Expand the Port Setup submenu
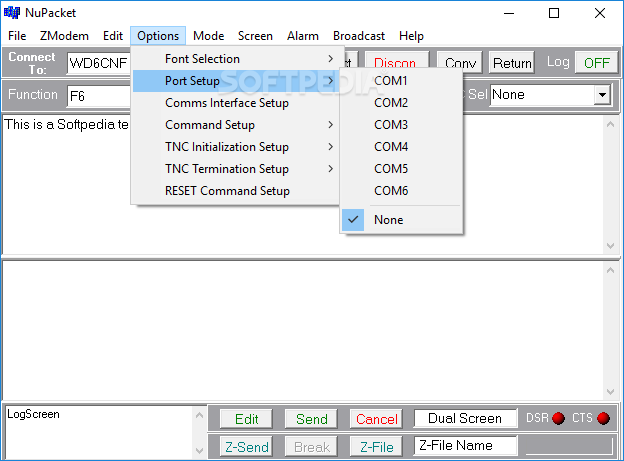Viewport: 624px width, 461px height. 237,81
